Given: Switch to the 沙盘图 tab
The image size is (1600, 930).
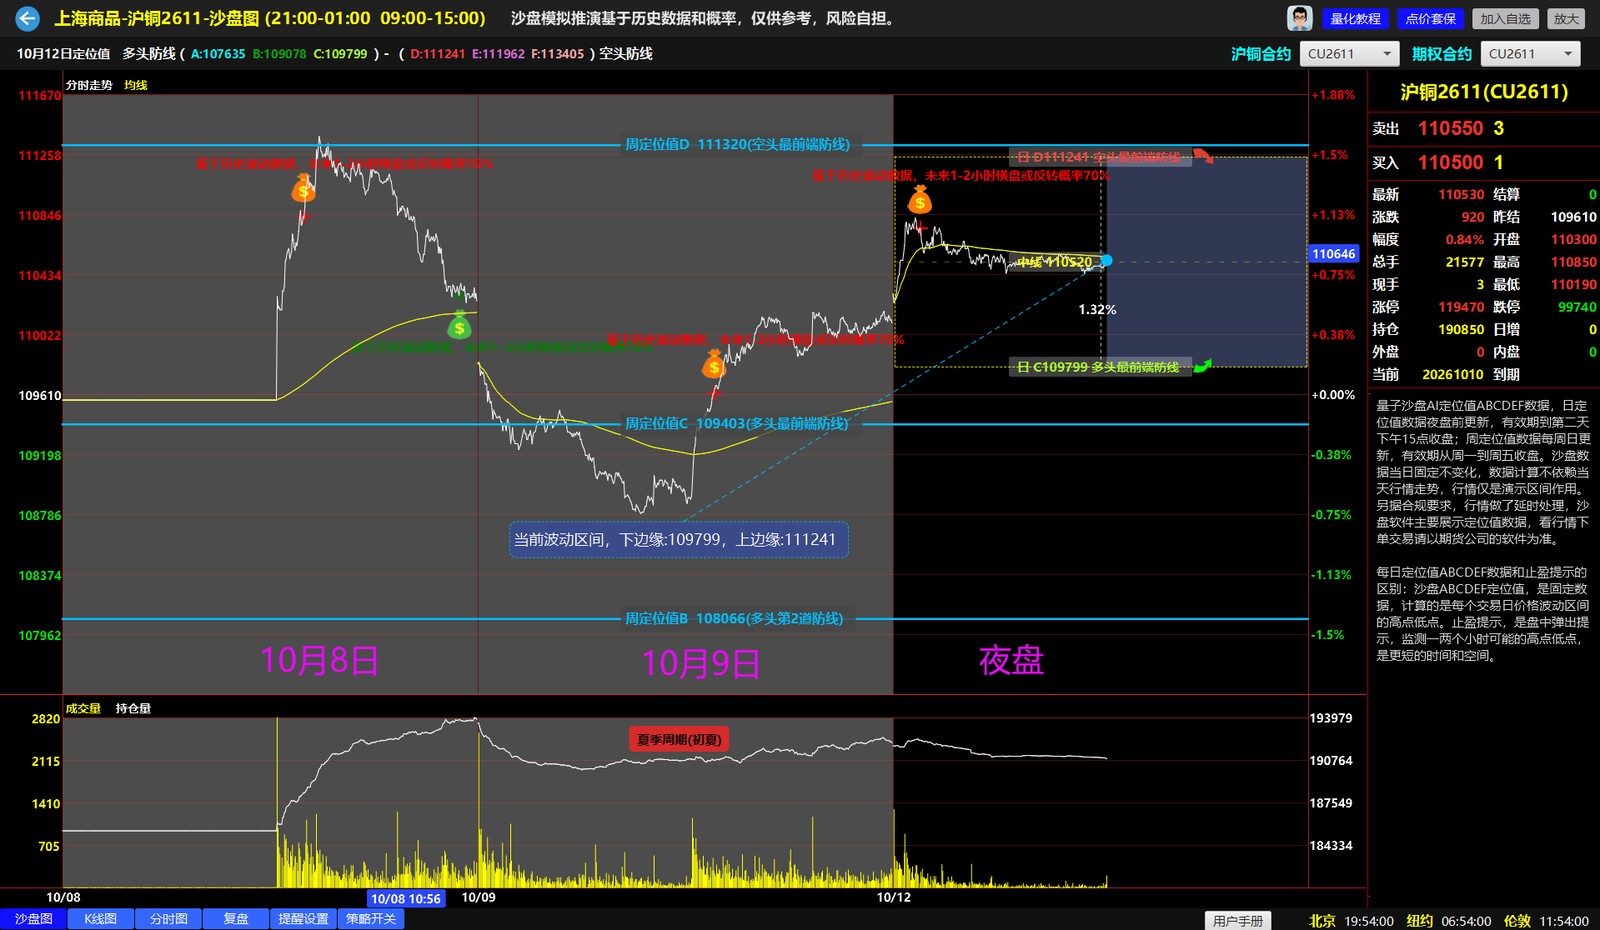Looking at the screenshot, I should 33,919.
